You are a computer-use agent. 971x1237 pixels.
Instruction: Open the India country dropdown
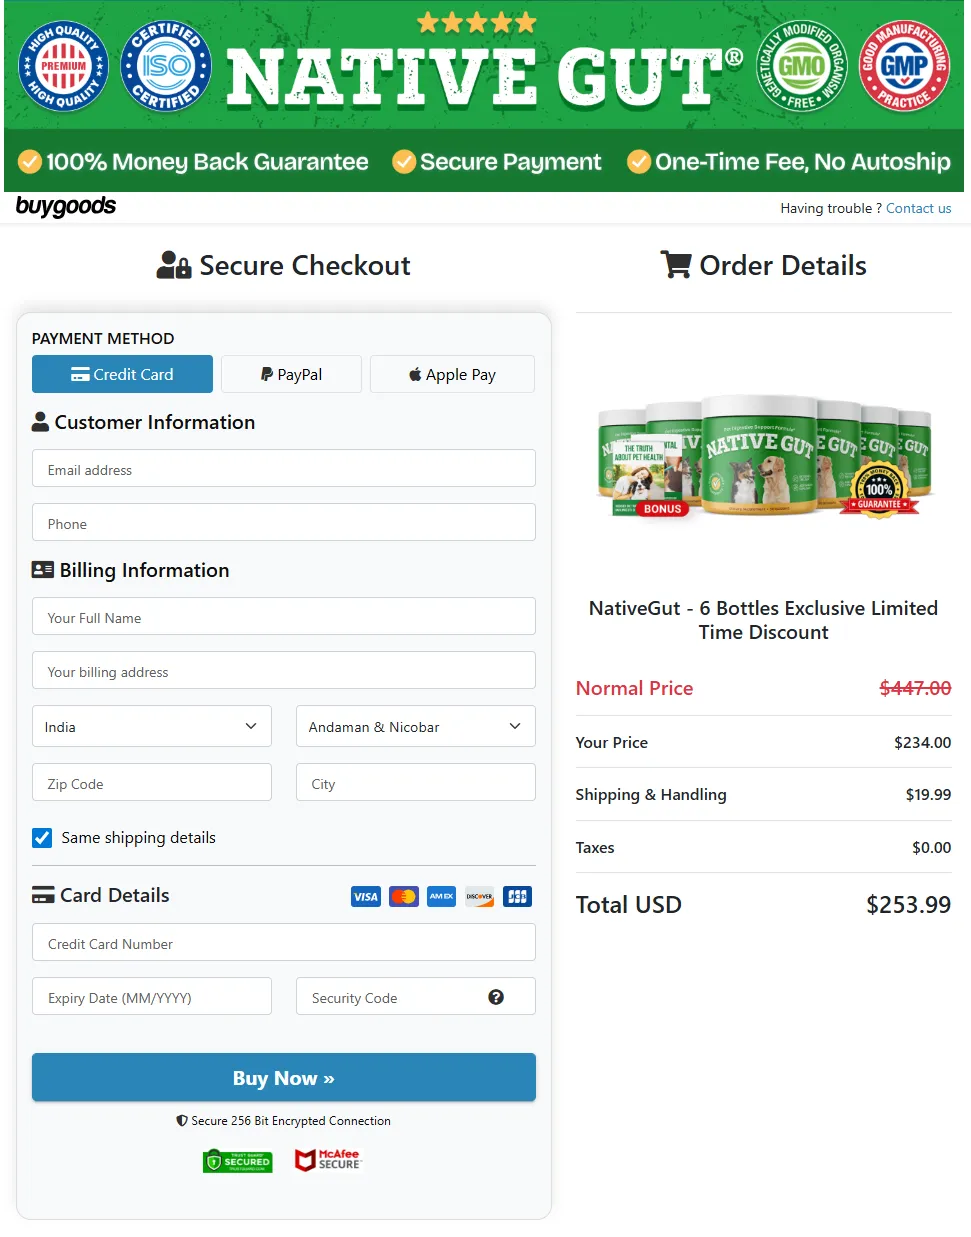click(152, 727)
